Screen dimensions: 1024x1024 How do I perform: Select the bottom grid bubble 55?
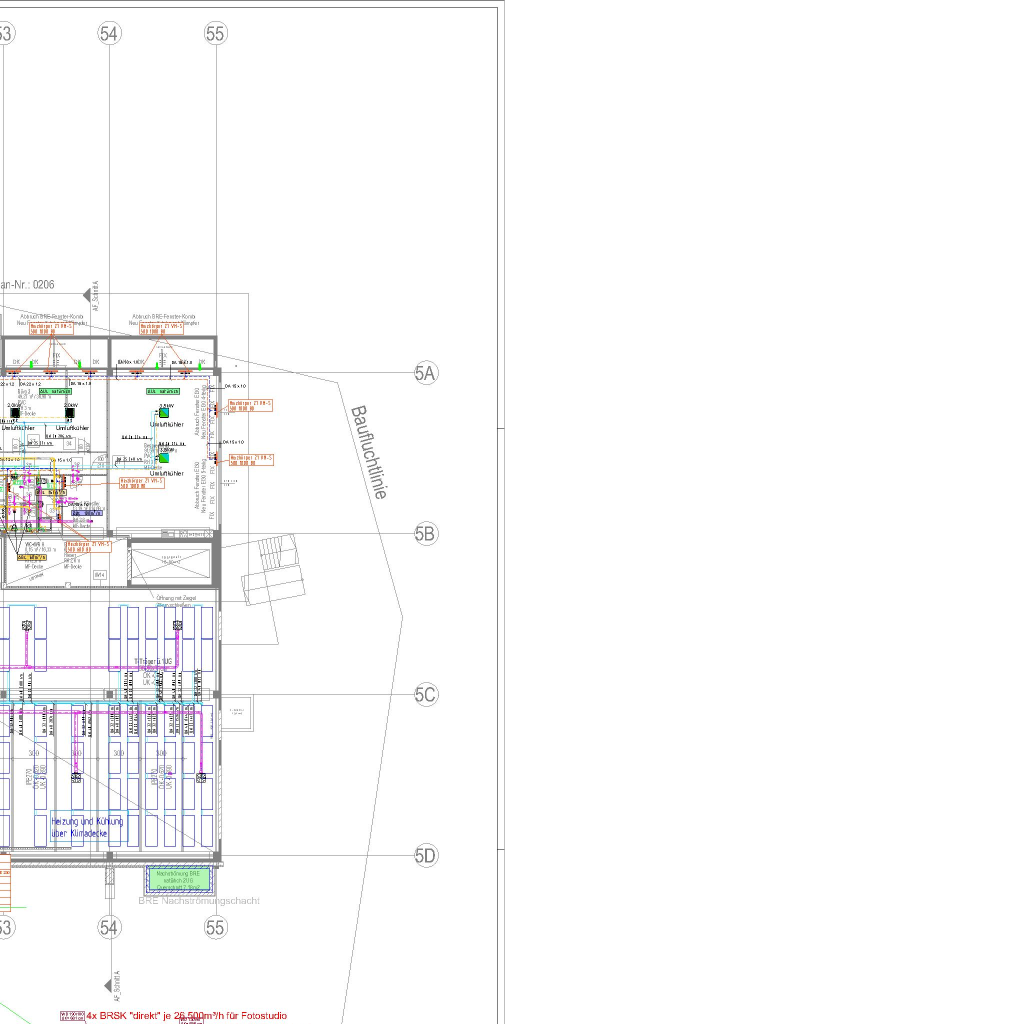[216, 928]
